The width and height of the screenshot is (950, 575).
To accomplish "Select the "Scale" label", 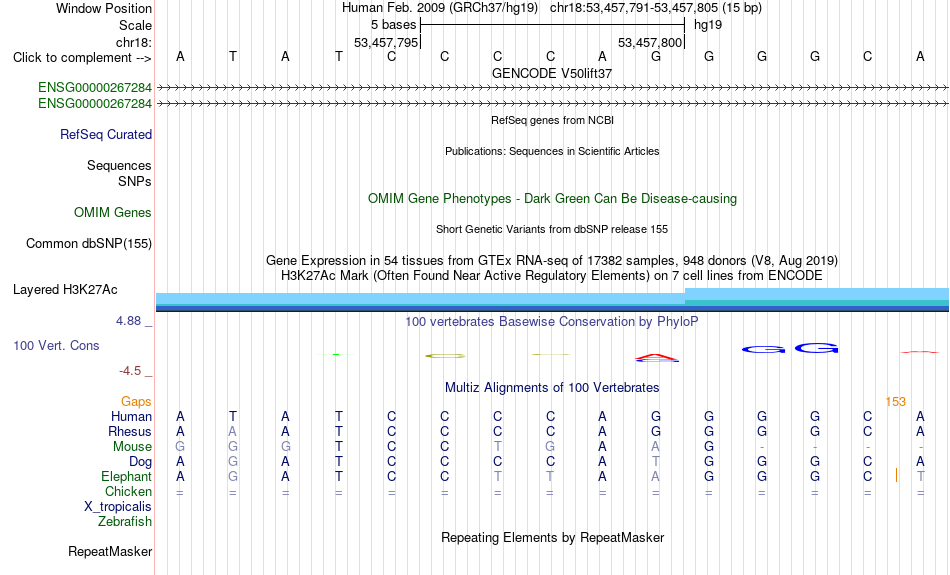I will point(135,25).
